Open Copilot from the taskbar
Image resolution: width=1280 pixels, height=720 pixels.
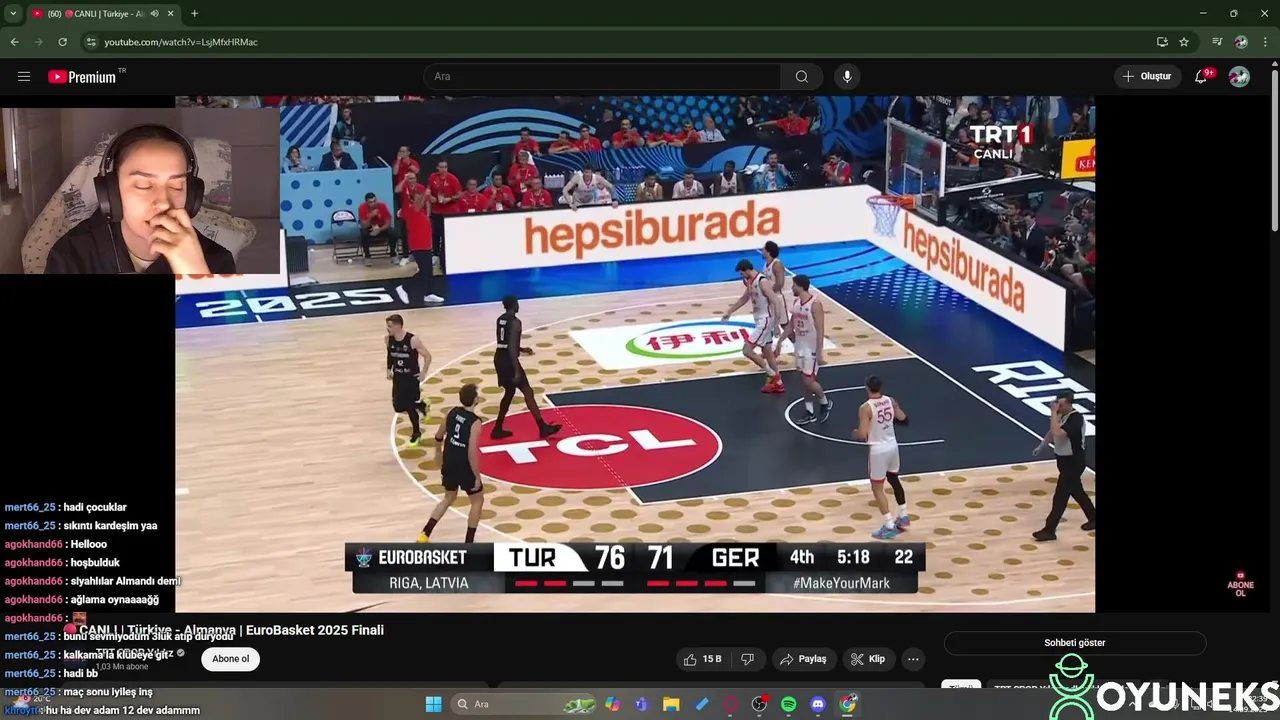(x=612, y=704)
